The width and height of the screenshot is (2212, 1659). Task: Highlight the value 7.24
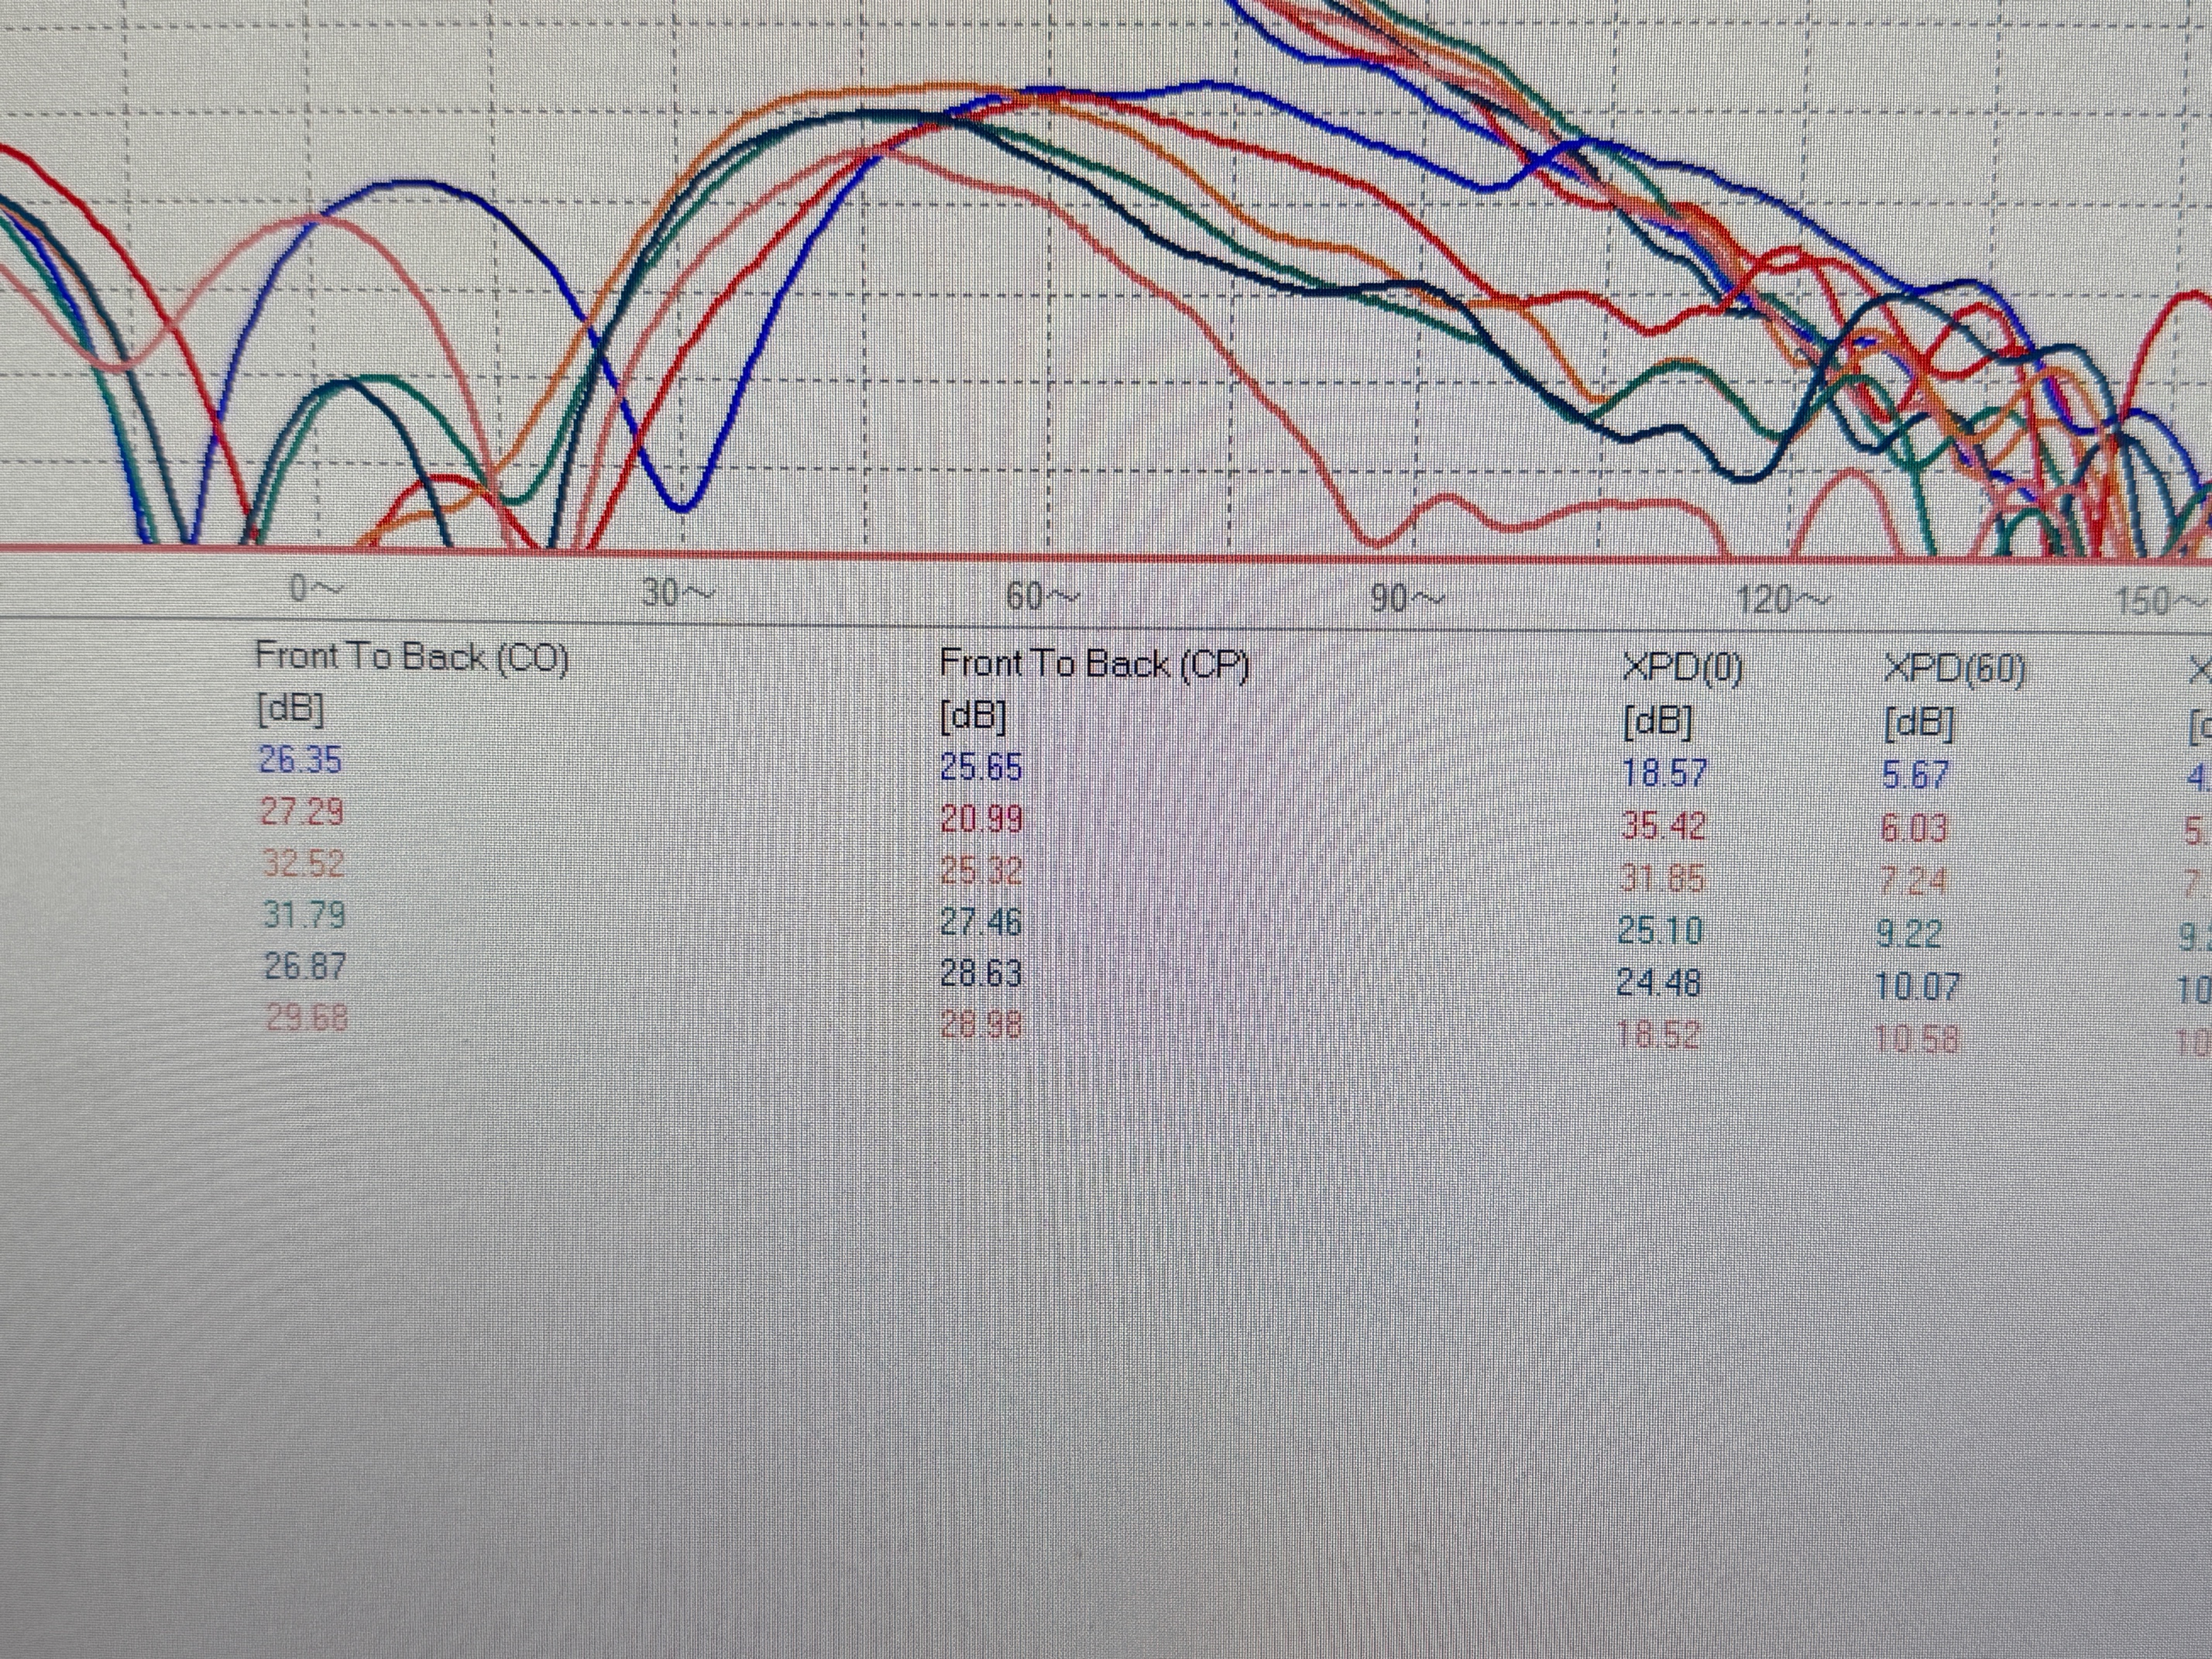point(1913,882)
